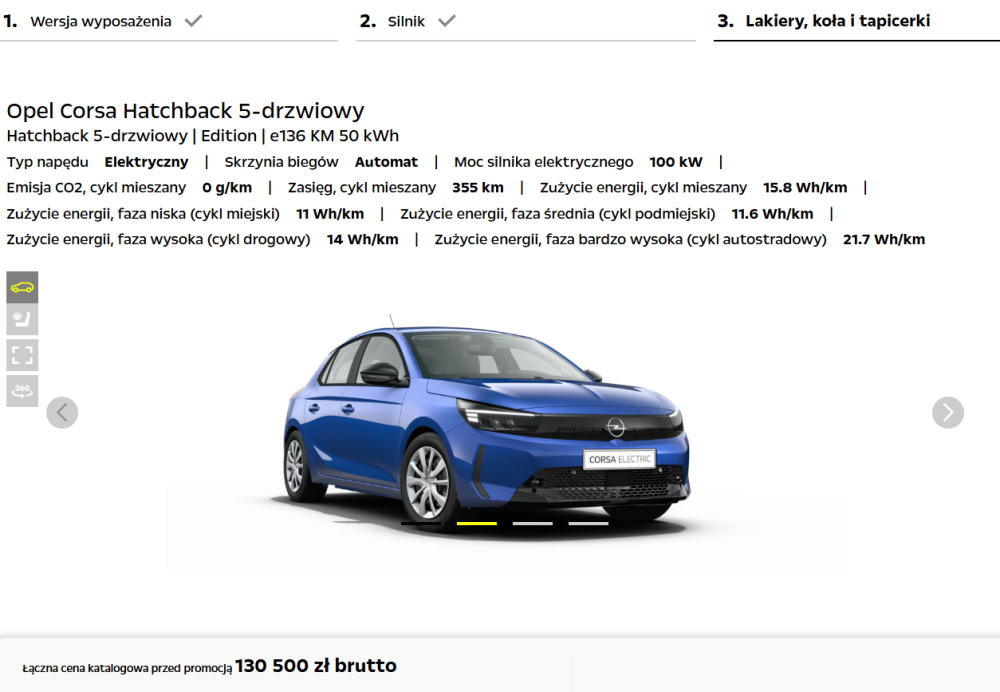Viewport: 1000px width, 692px height.
Task: Click the blue Opel Corsa car image
Action: pos(486,425)
